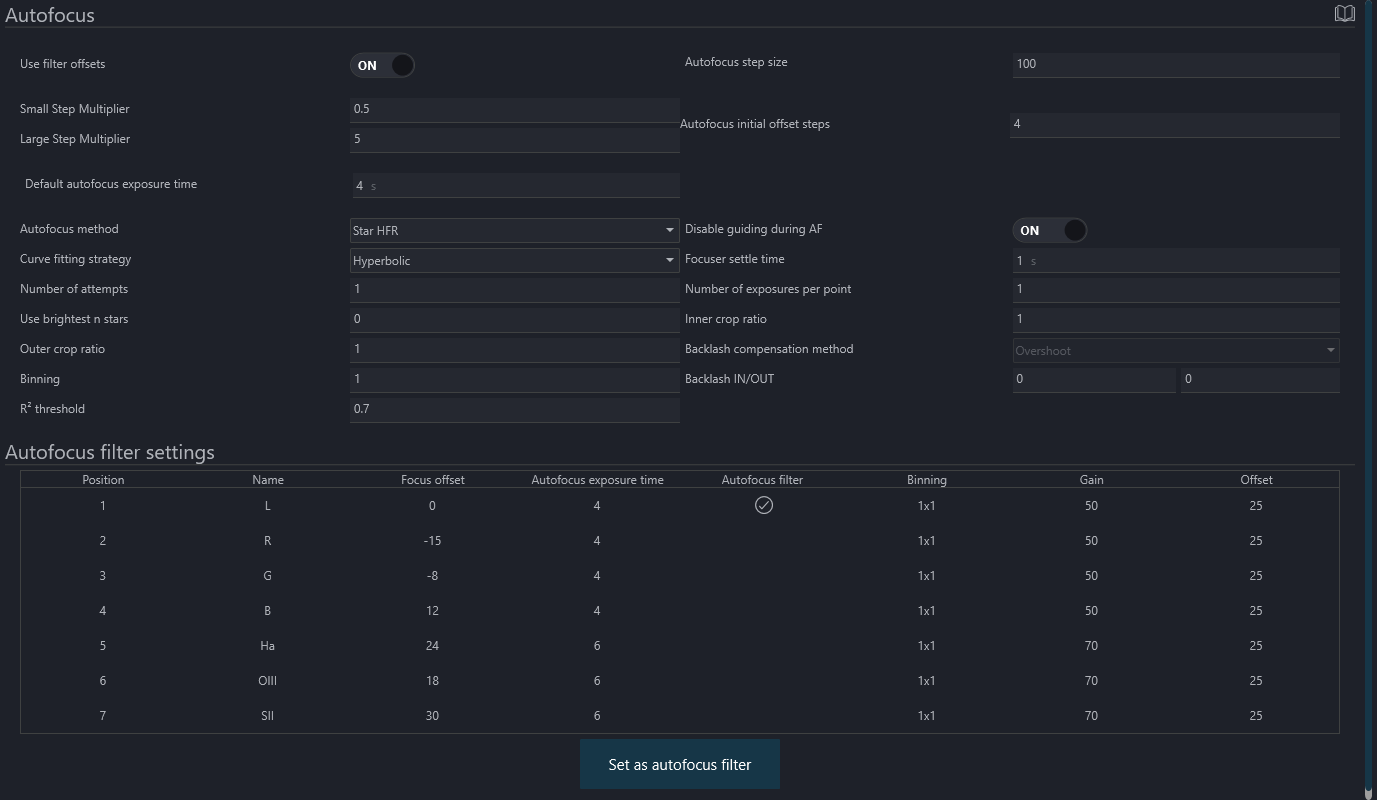This screenshot has height=800, width=1377.
Task: Click the exposure time 6 in OIII row
Action: click(x=597, y=681)
